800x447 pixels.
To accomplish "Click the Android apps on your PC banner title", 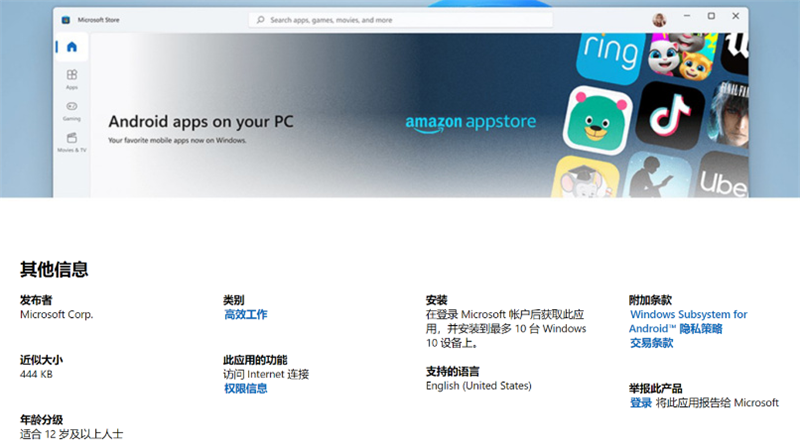I will pyautogui.click(x=201, y=121).
